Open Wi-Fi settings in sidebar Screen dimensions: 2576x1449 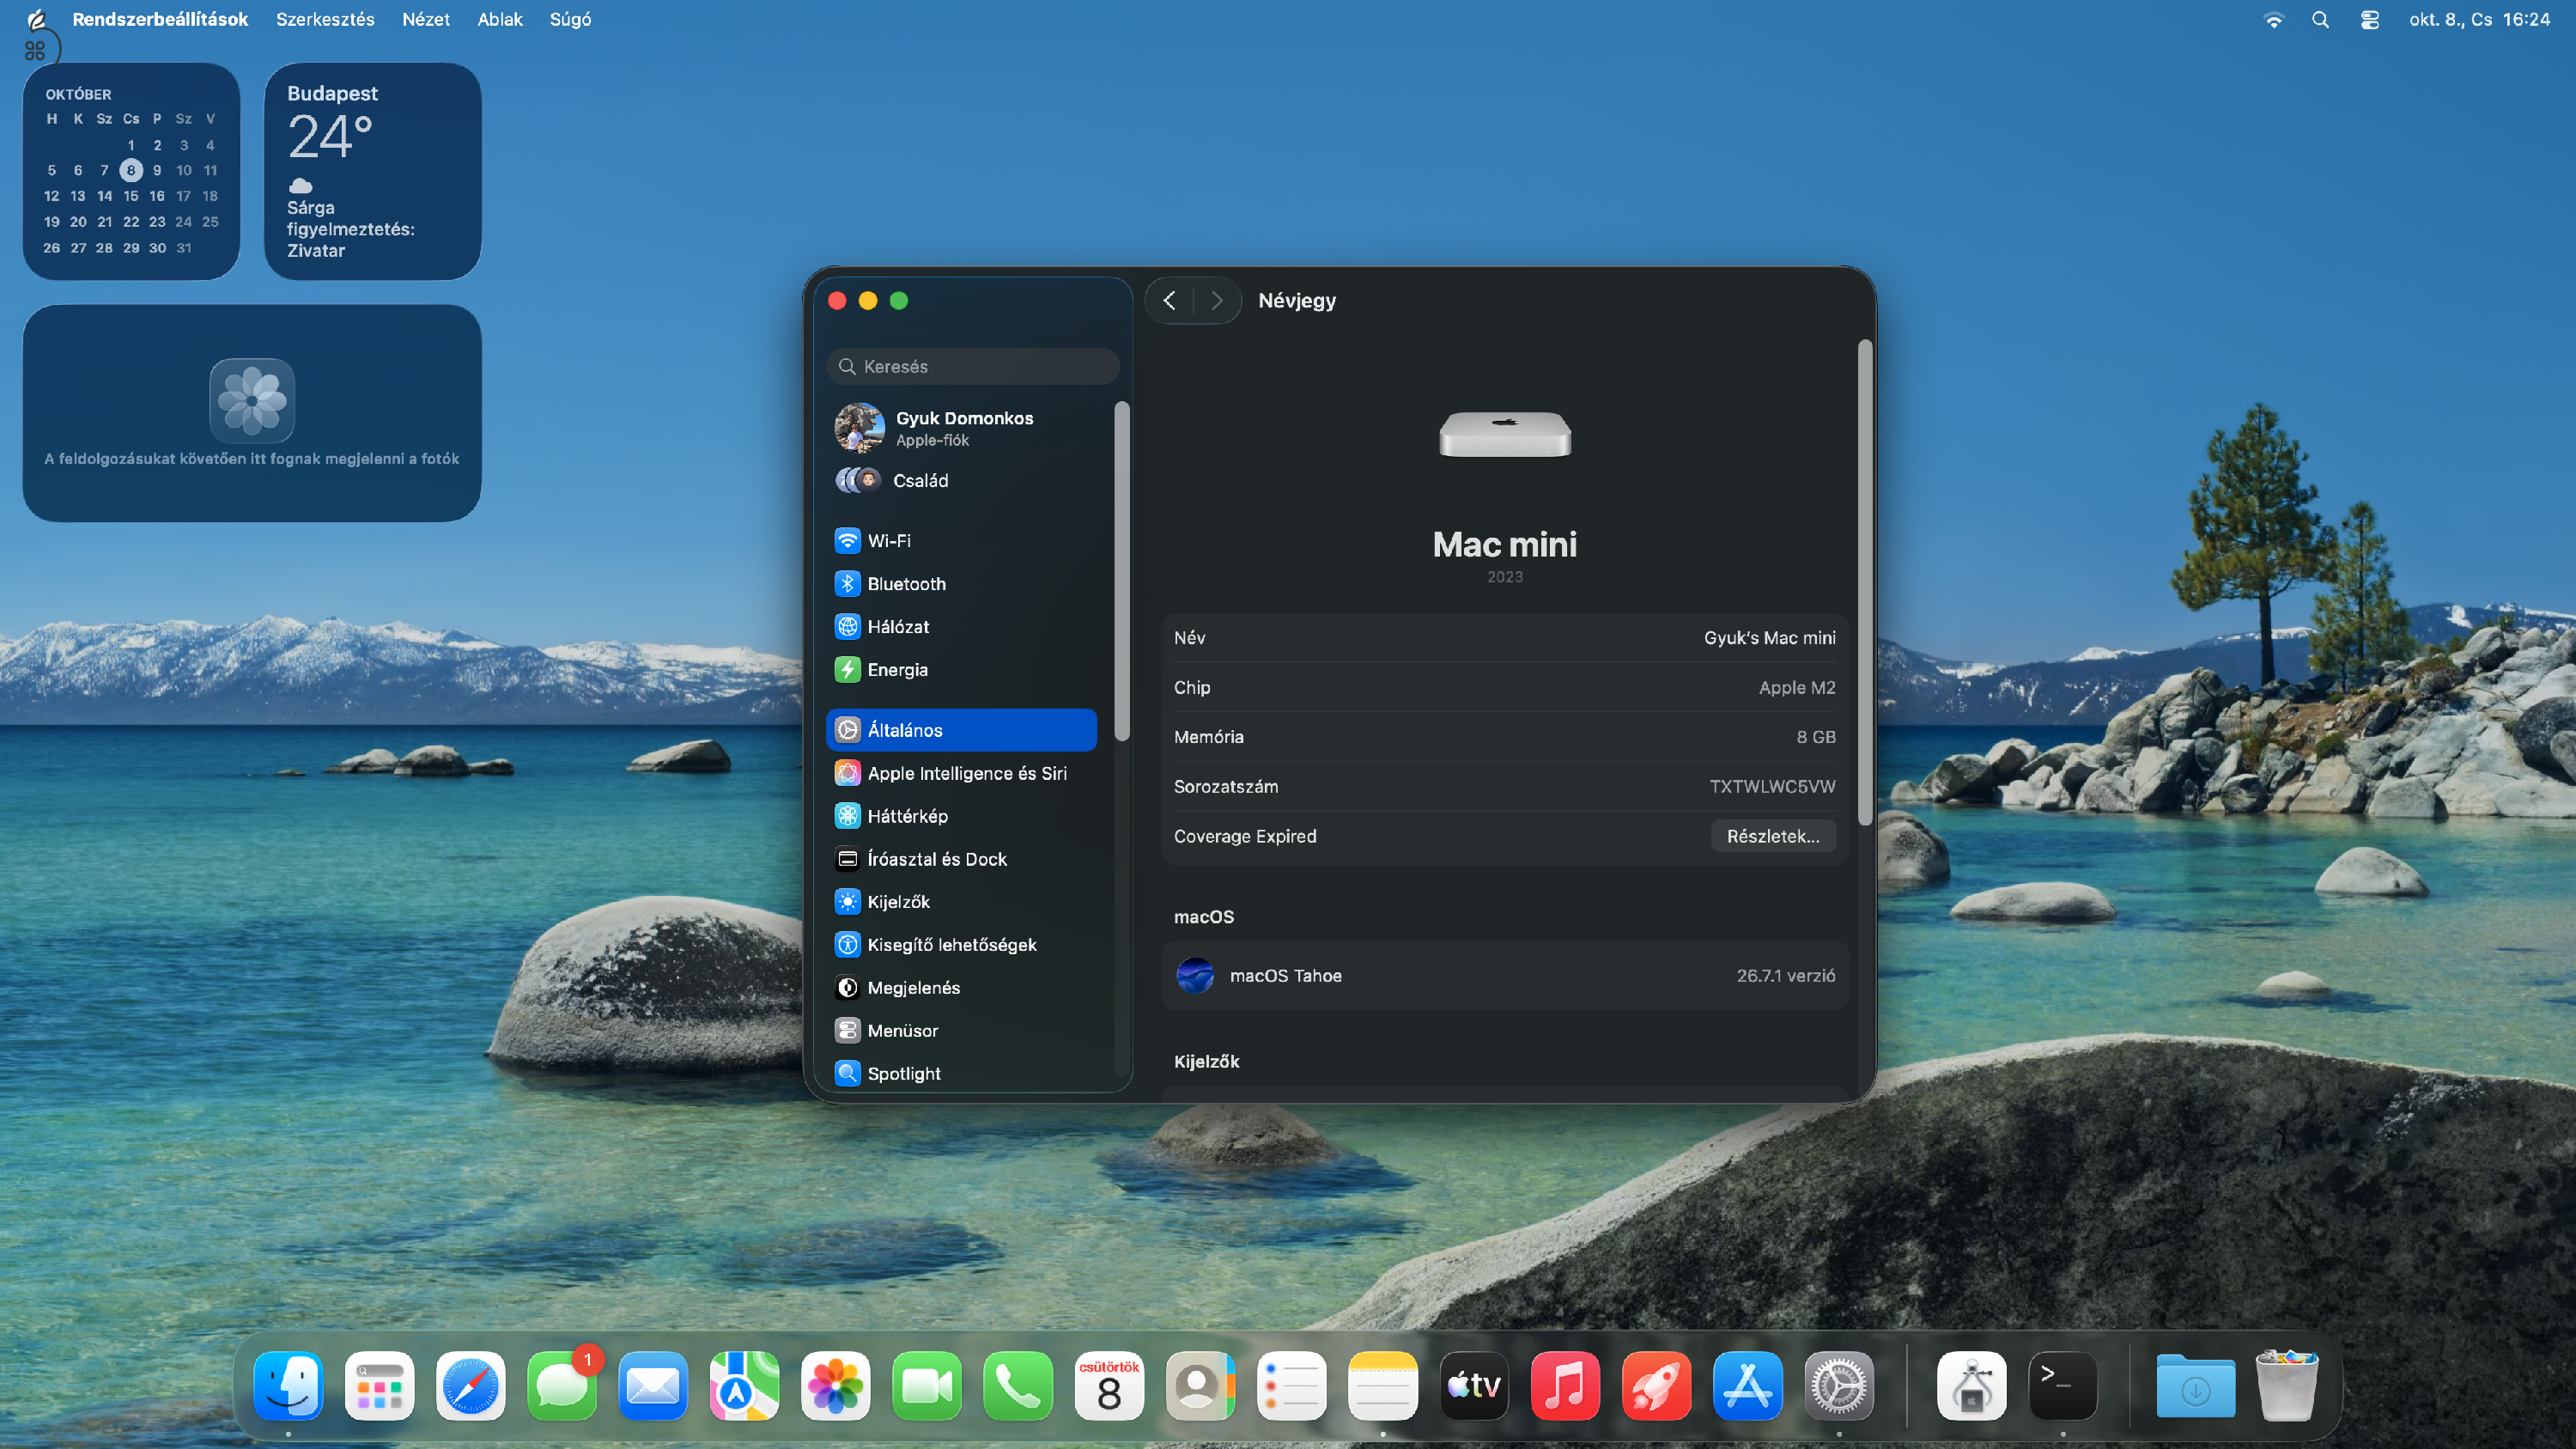coord(961,540)
